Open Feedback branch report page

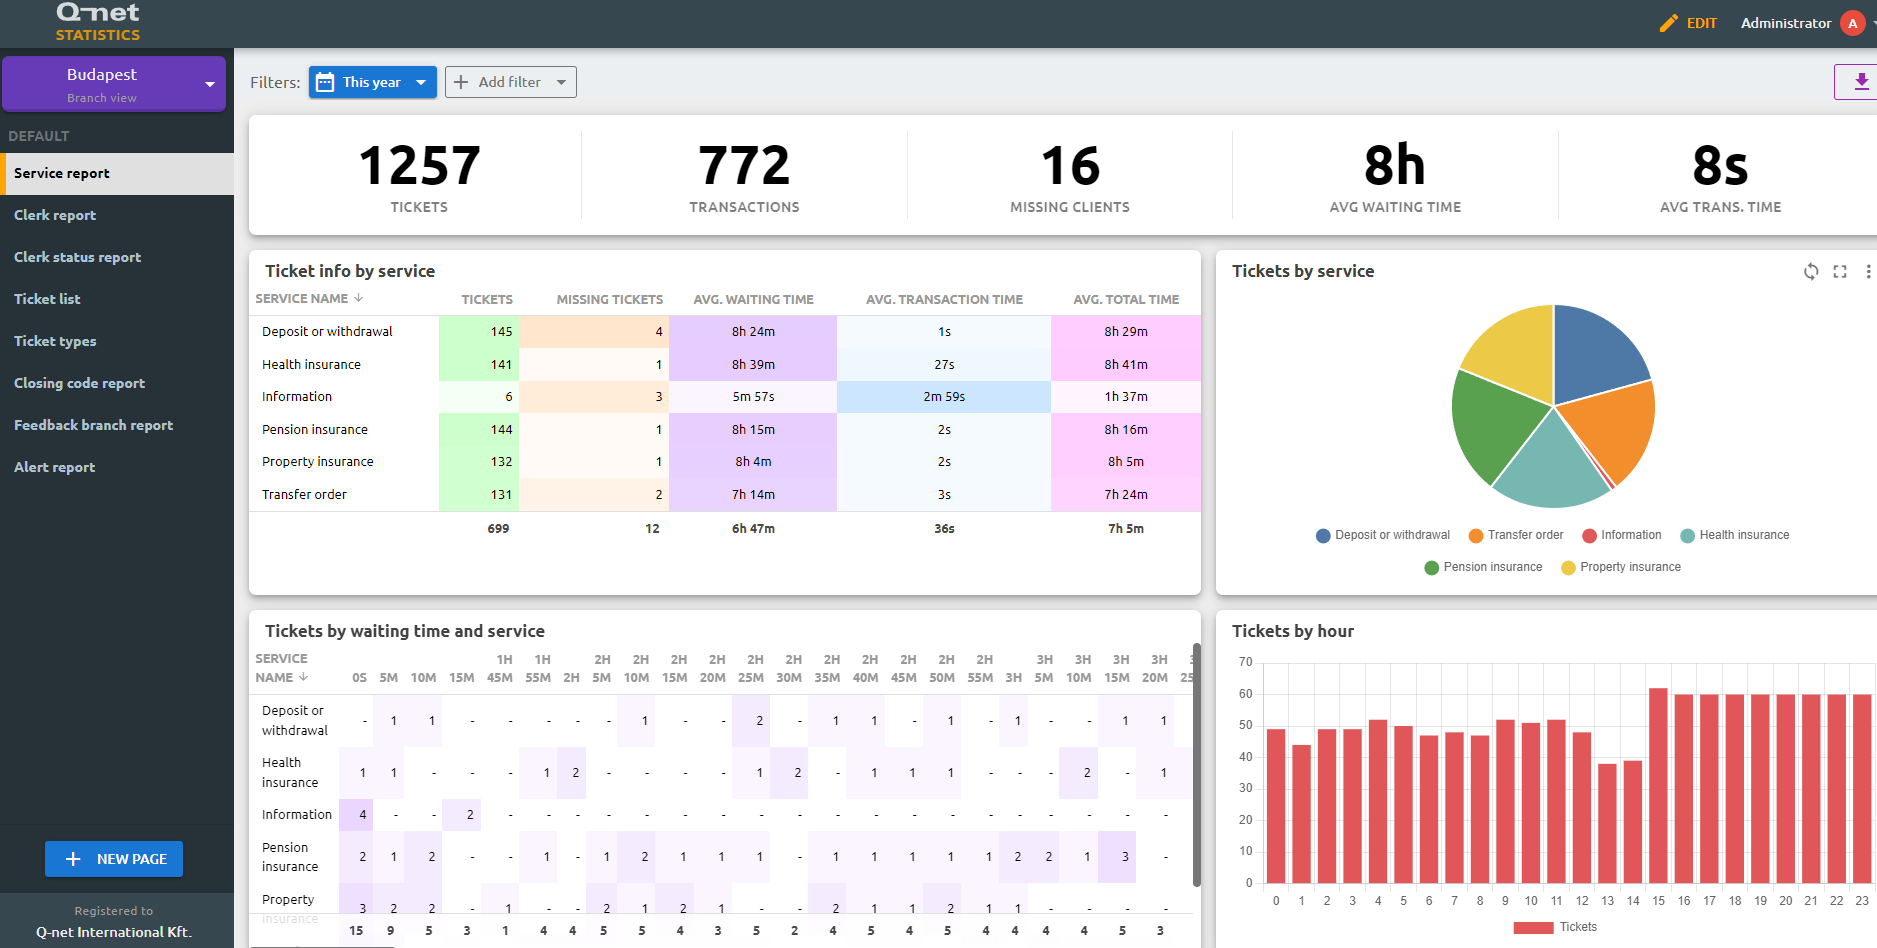coord(117,425)
